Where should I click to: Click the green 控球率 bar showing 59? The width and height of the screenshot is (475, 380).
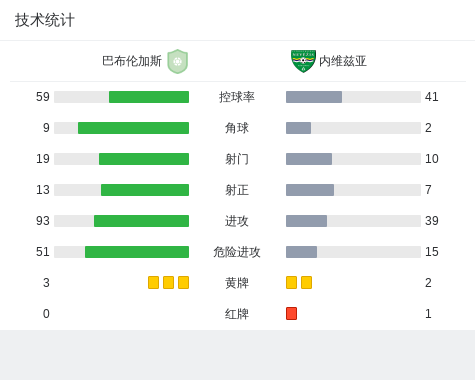pyautogui.click(x=149, y=97)
